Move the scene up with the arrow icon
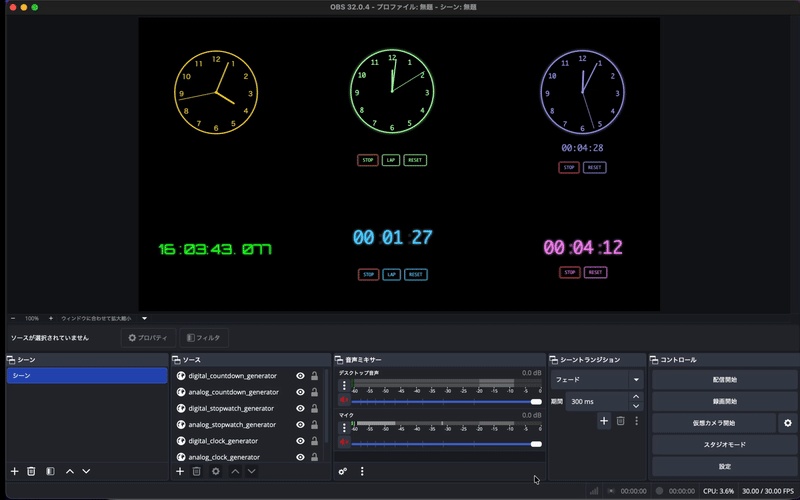The height and width of the screenshot is (500, 800). pos(70,471)
